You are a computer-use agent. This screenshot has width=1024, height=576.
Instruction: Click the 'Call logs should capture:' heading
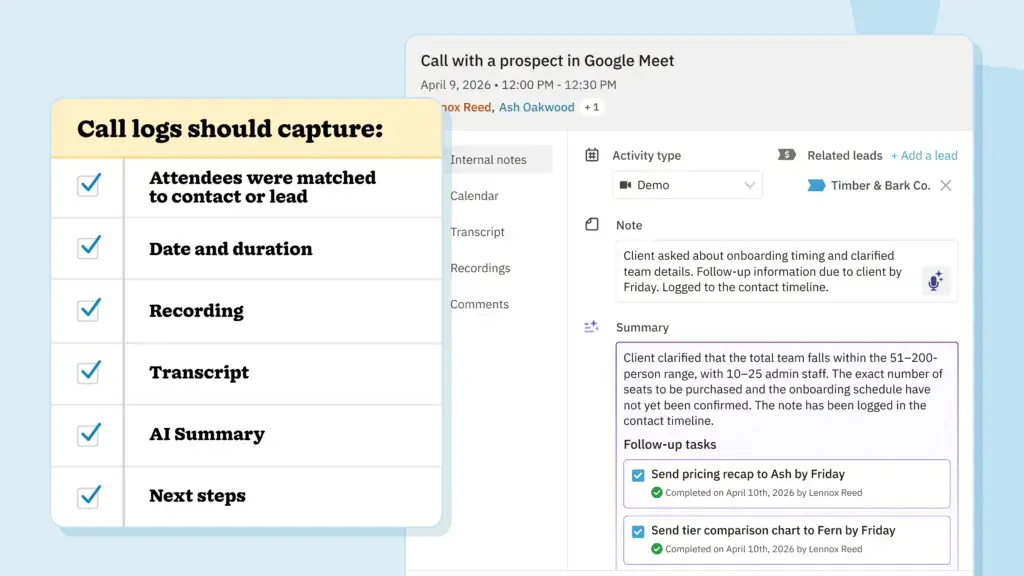(x=230, y=129)
